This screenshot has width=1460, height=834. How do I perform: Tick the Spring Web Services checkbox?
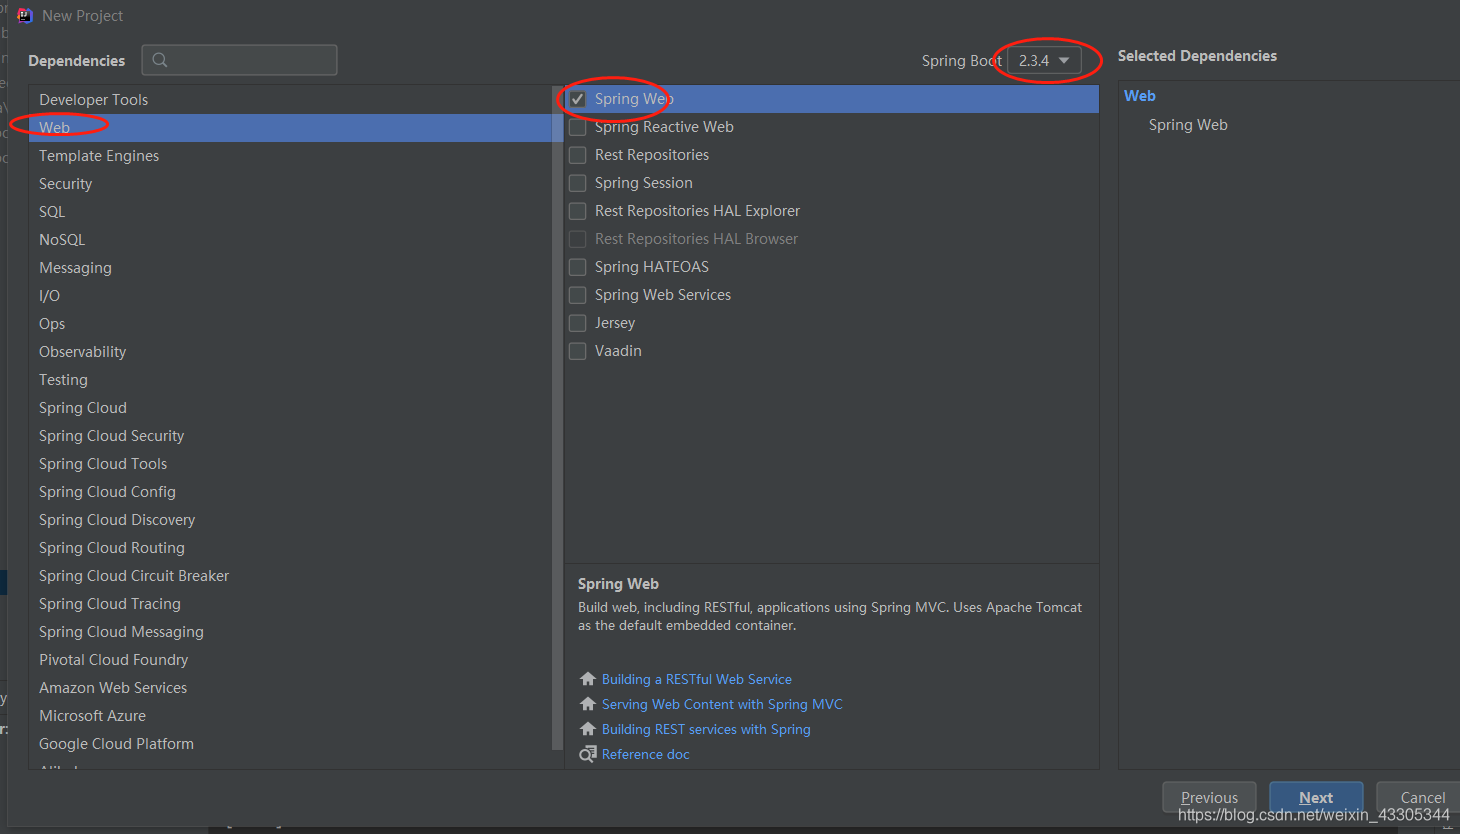tap(578, 295)
